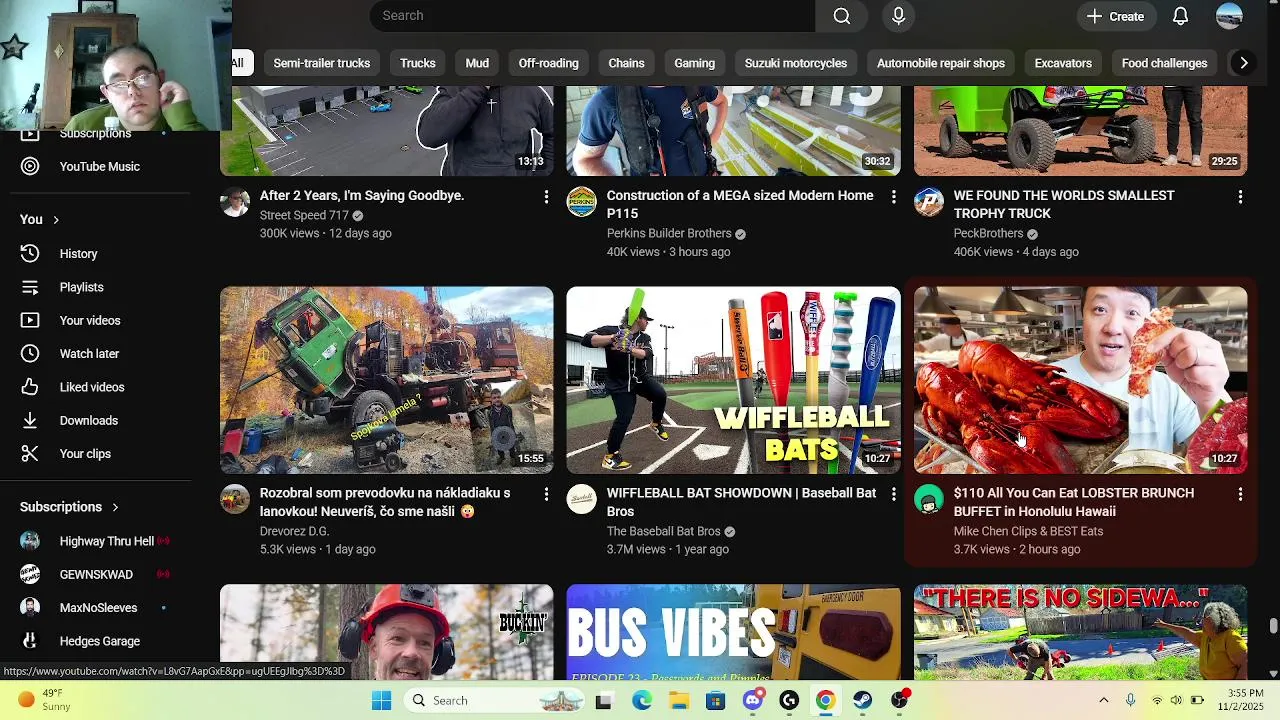Open Microsoft Edge from taskbar
Image resolution: width=1280 pixels, height=720 pixels.
click(x=642, y=701)
